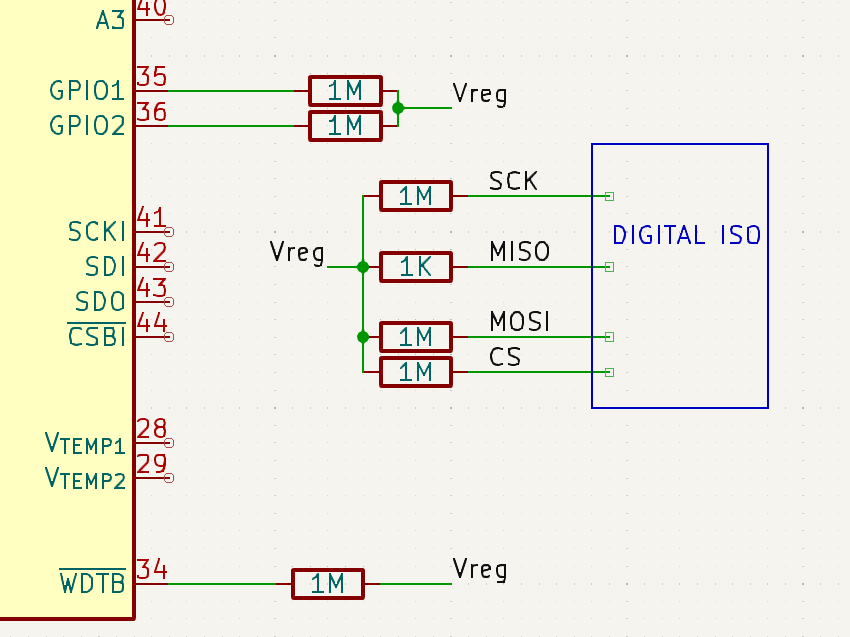This screenshot has width=850, height=637.
Task: Click pin number 42
Action: 152,253
